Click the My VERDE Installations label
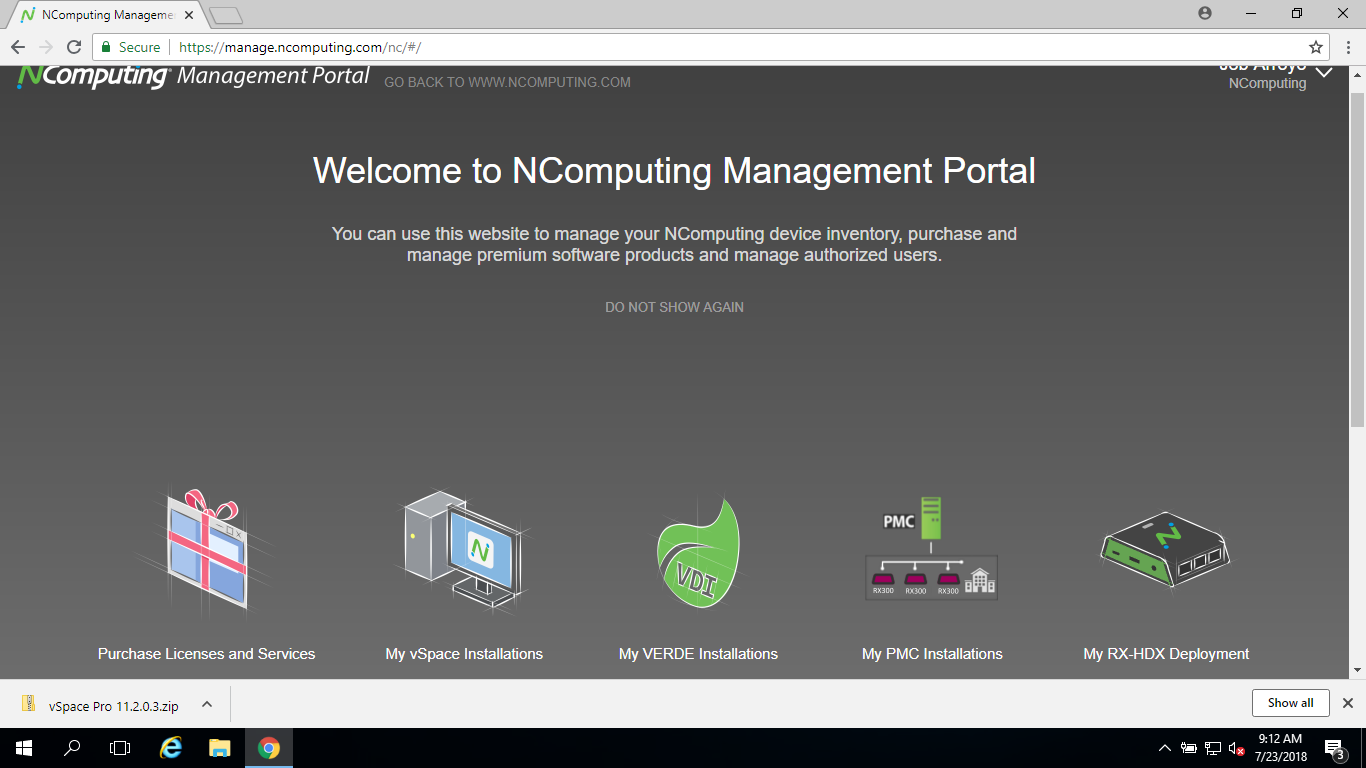Screen dimensions: 1366x768 pyautogui.click(x=698, y=654)
